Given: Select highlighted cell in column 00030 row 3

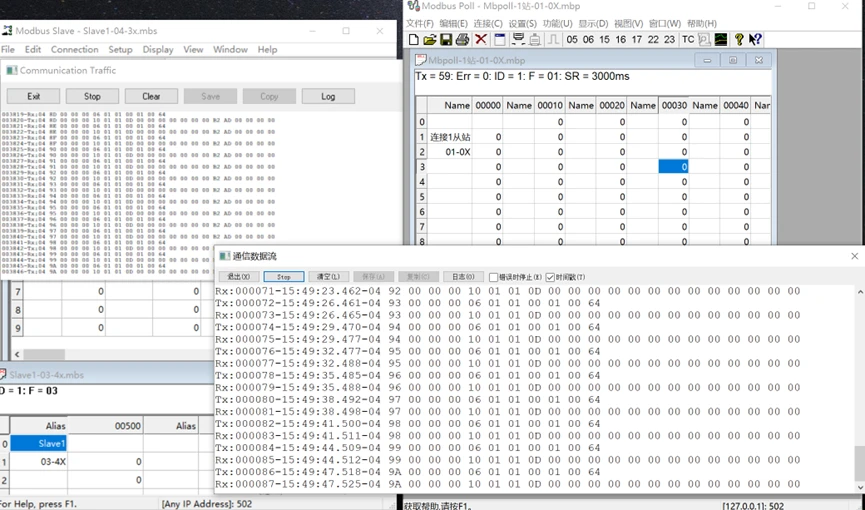Looking at the screenshot, I should (x=673, y=167).
